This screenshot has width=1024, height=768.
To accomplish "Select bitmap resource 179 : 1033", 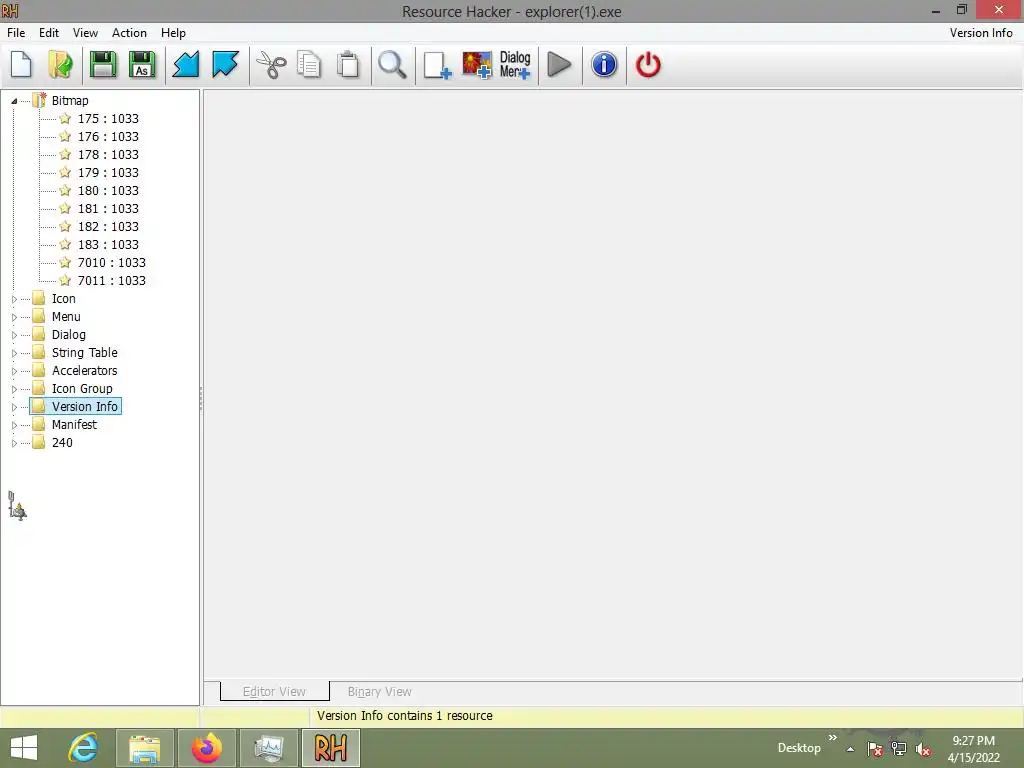I will [108, 172].
